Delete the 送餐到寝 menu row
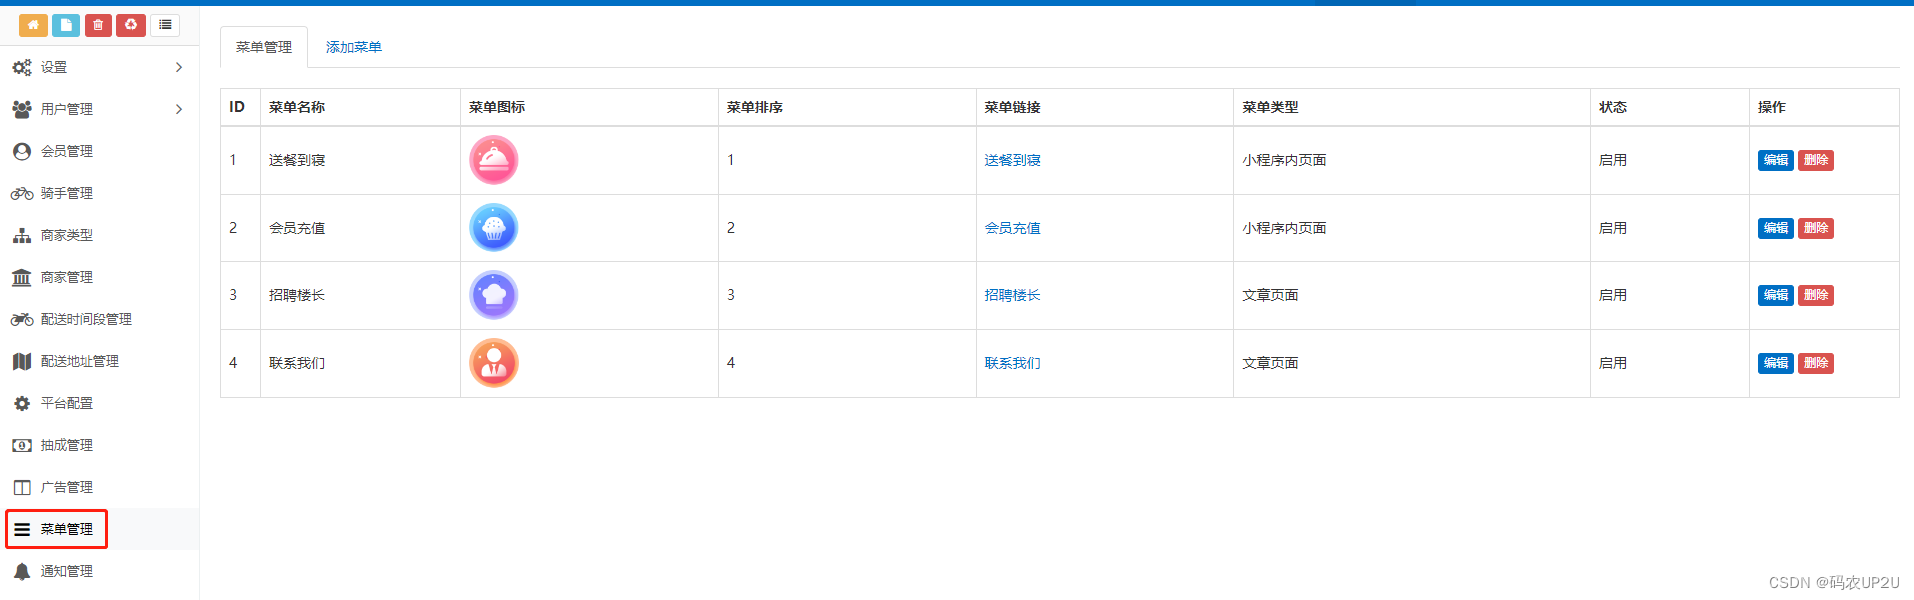 [x=1816, y=160]
